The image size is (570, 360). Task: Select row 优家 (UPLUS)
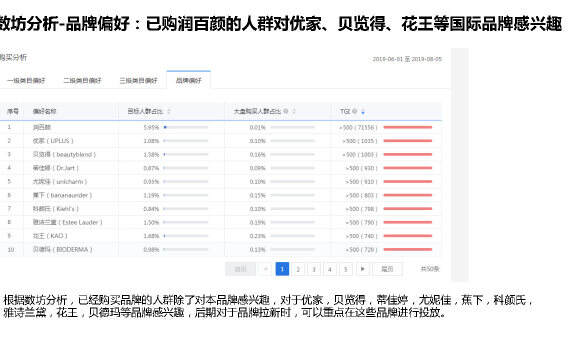pos(220,141)
